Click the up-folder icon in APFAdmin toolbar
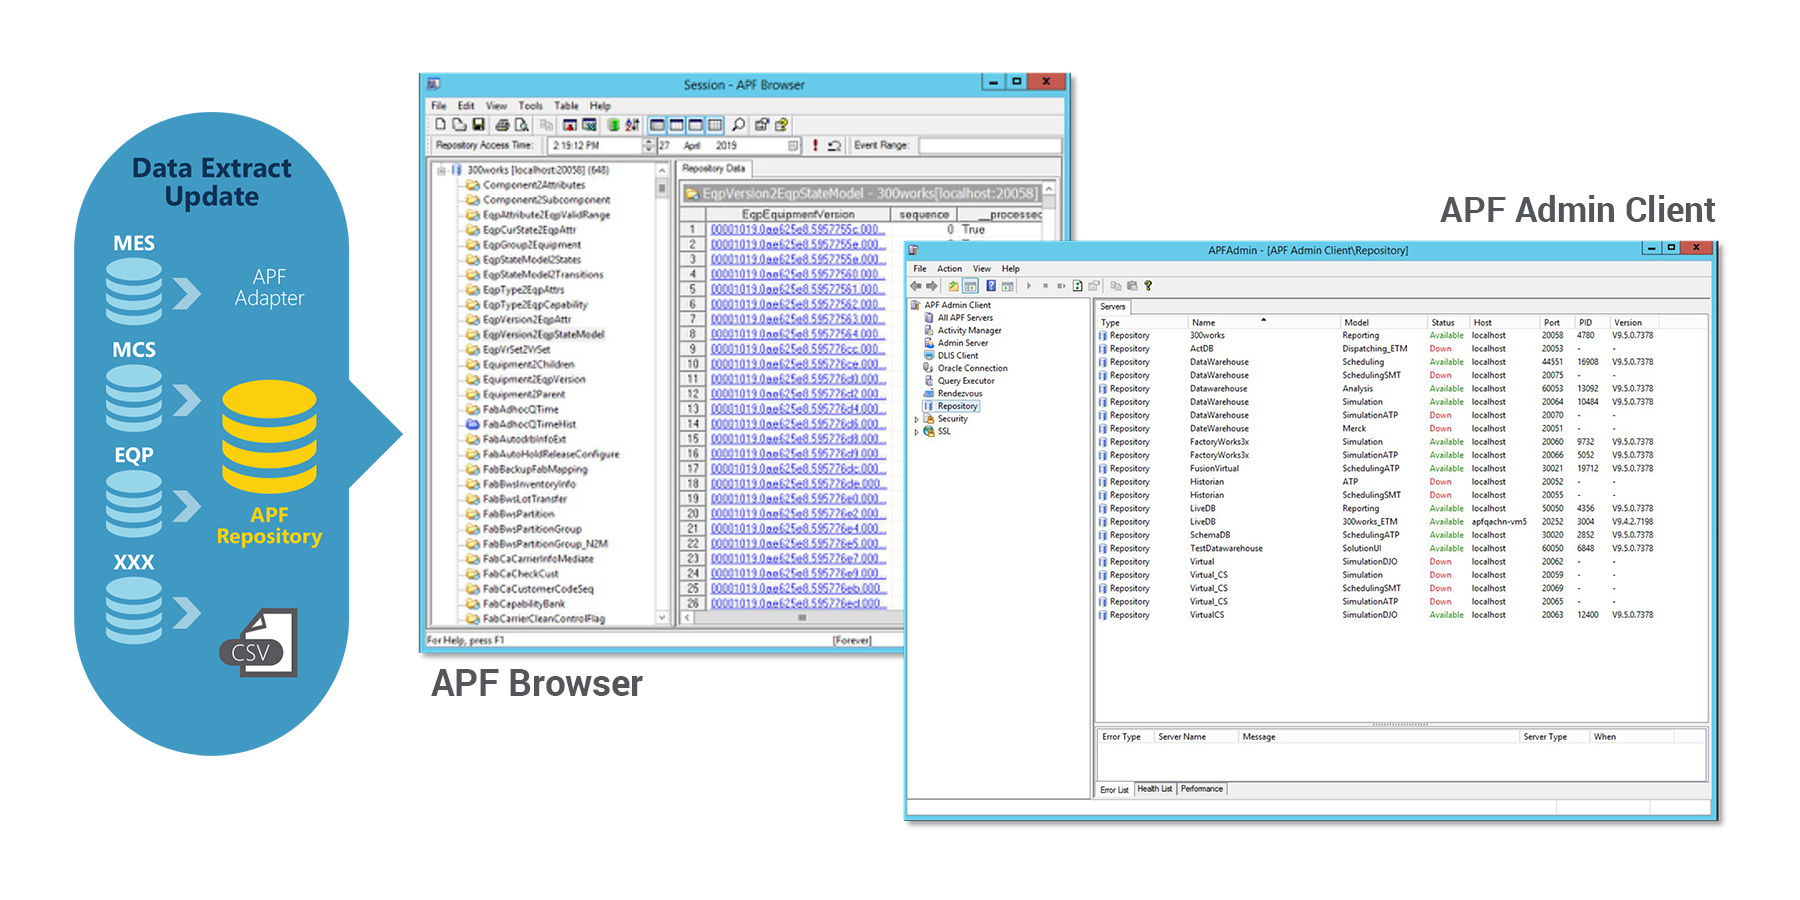 tap(953, 286)
